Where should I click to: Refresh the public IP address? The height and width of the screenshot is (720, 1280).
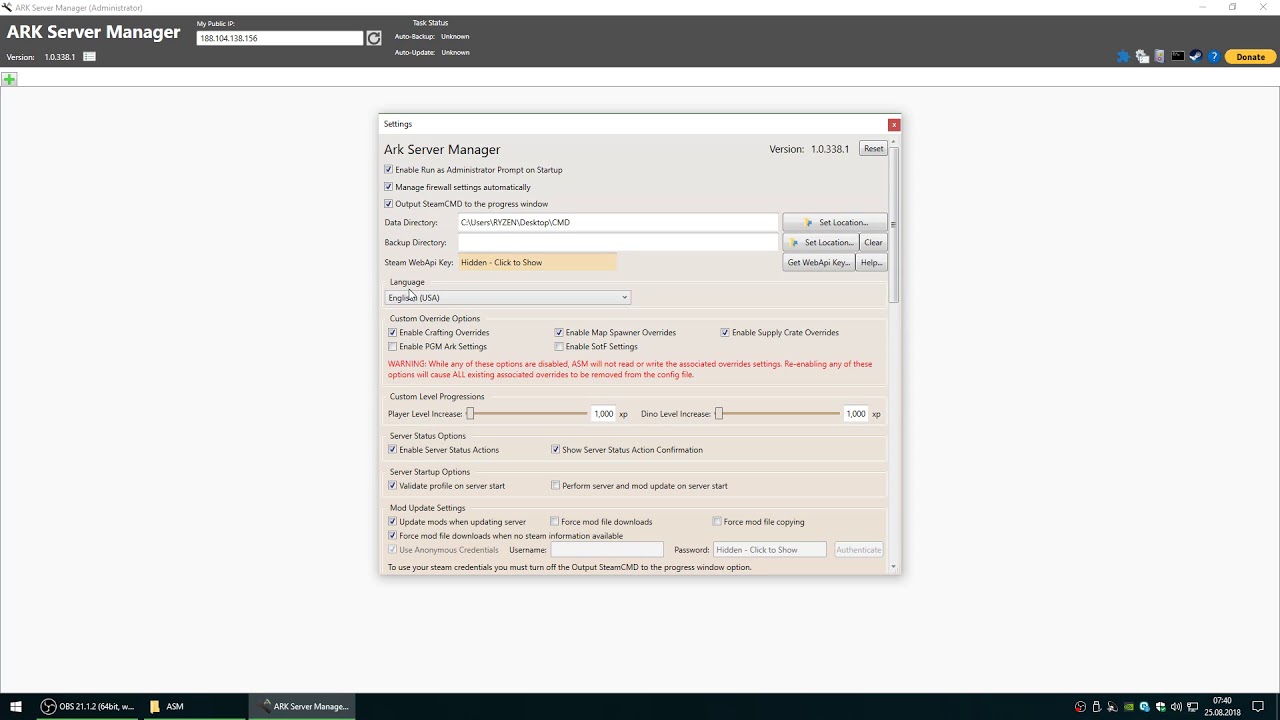point(373,38)
